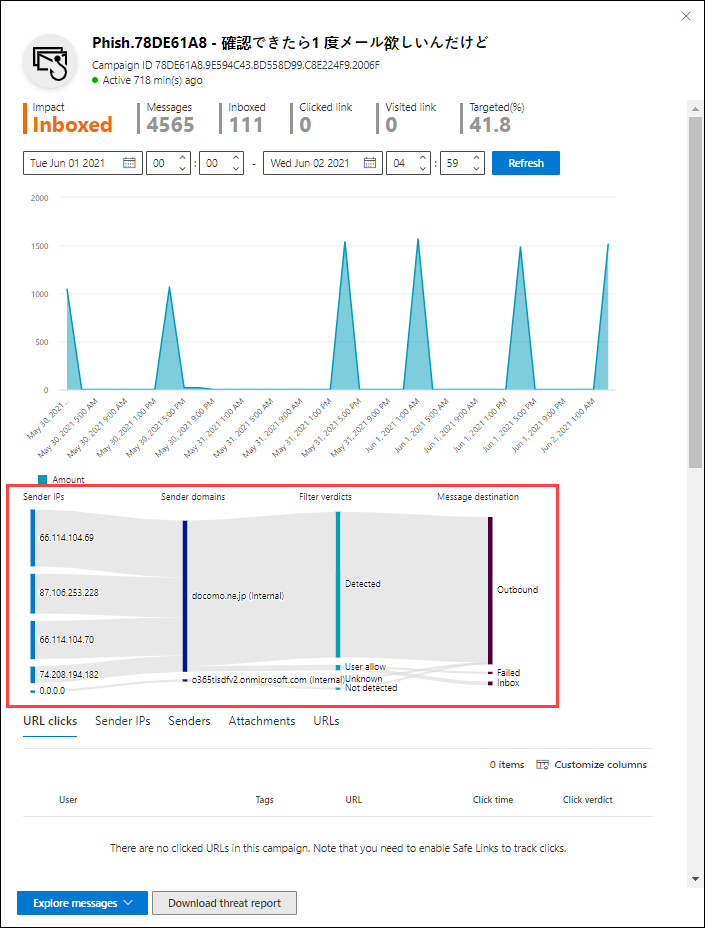The width and height of the screenshot is (705, 928).
Task: Close the campaign details flyout
Action: (685, 16)
